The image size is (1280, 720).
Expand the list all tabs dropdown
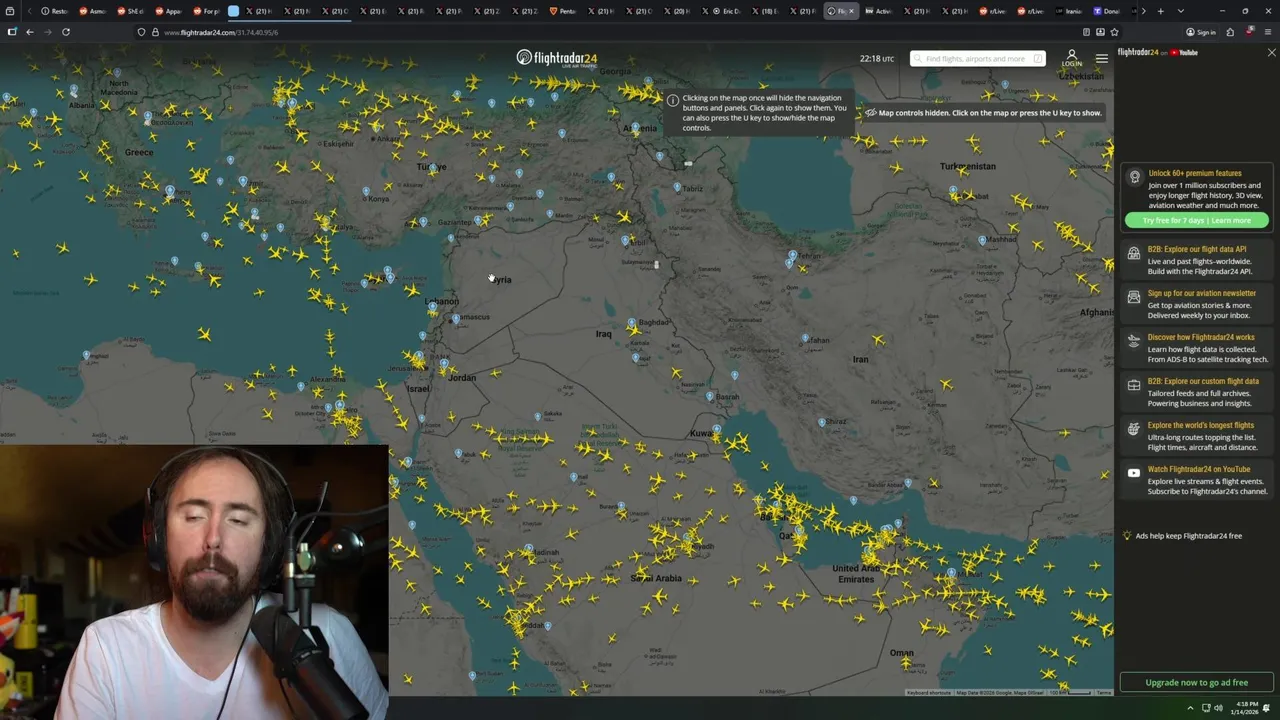click(1181, 11)
